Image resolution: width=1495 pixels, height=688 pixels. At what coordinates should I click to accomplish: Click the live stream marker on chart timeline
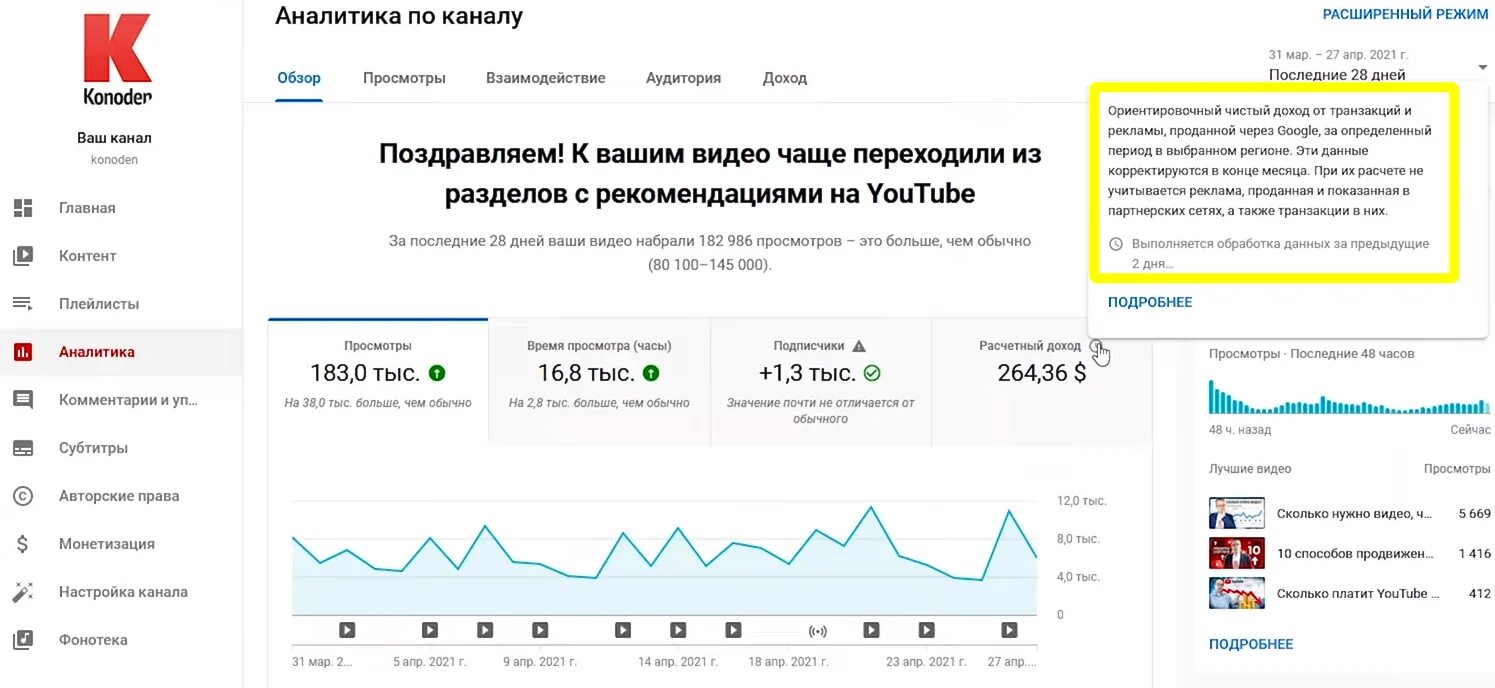tap(818, 631)
